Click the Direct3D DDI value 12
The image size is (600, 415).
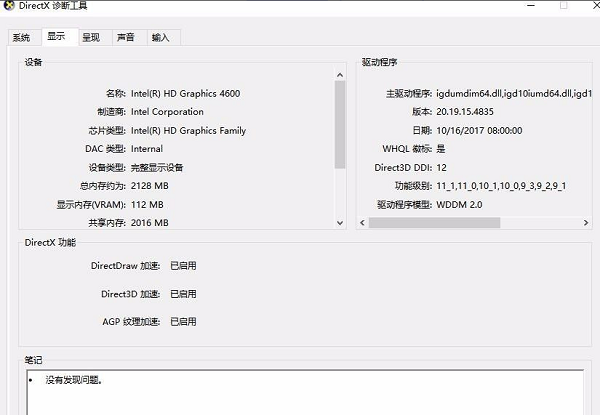(x=442, y=168)
